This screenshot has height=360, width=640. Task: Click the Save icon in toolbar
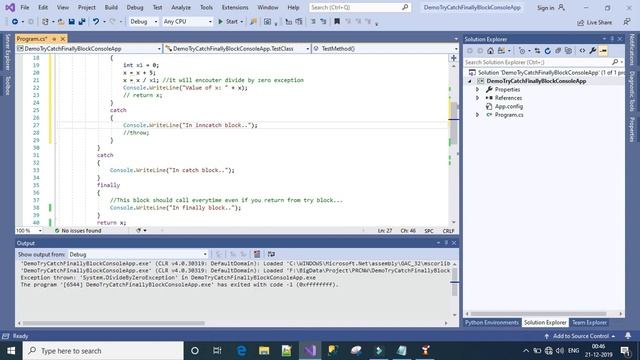click(x=71, y=22)
